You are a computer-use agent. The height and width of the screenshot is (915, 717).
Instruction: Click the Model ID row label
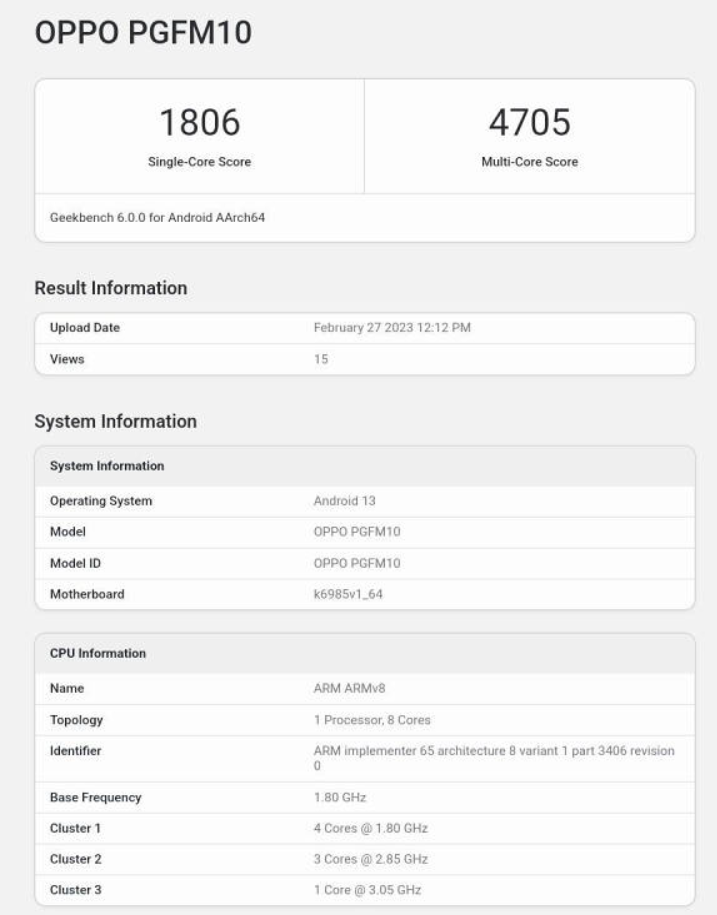point(75,563)
